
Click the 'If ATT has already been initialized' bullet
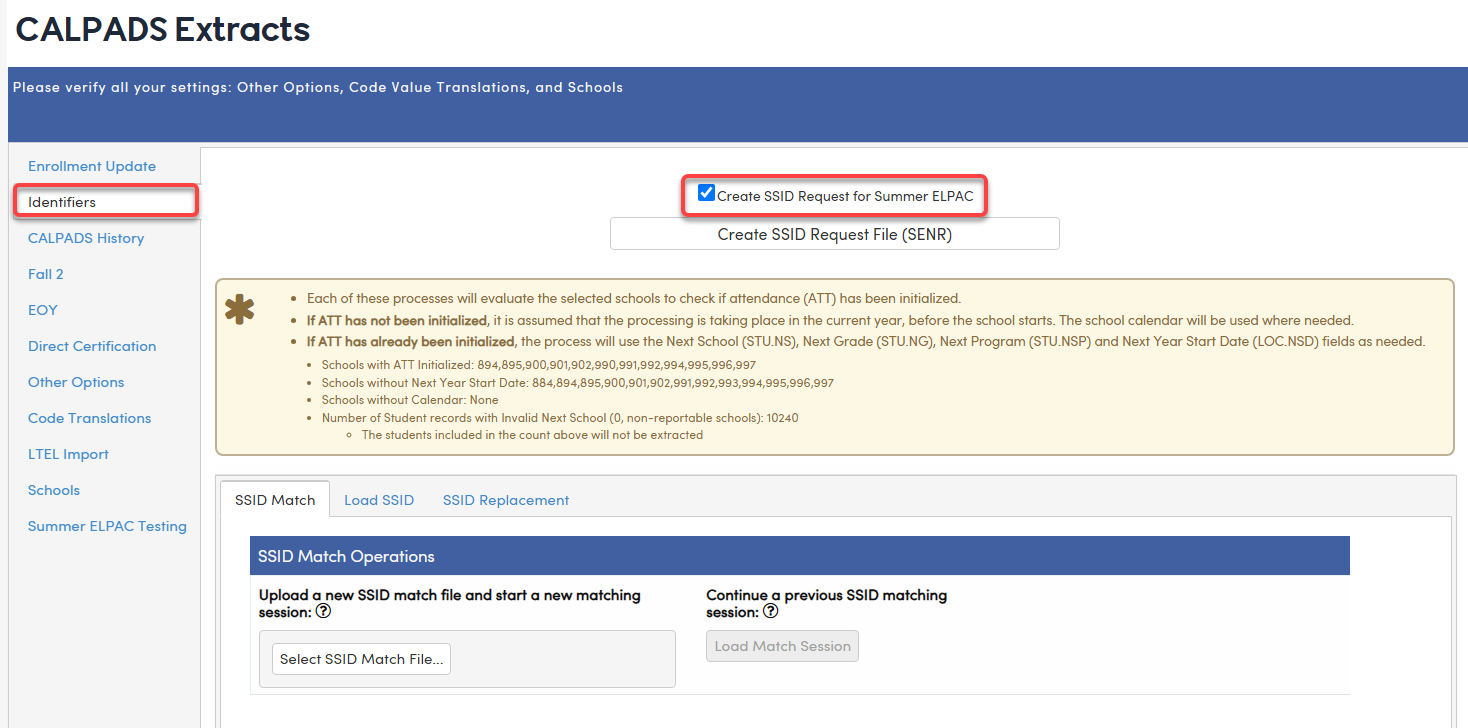point(866,341)
